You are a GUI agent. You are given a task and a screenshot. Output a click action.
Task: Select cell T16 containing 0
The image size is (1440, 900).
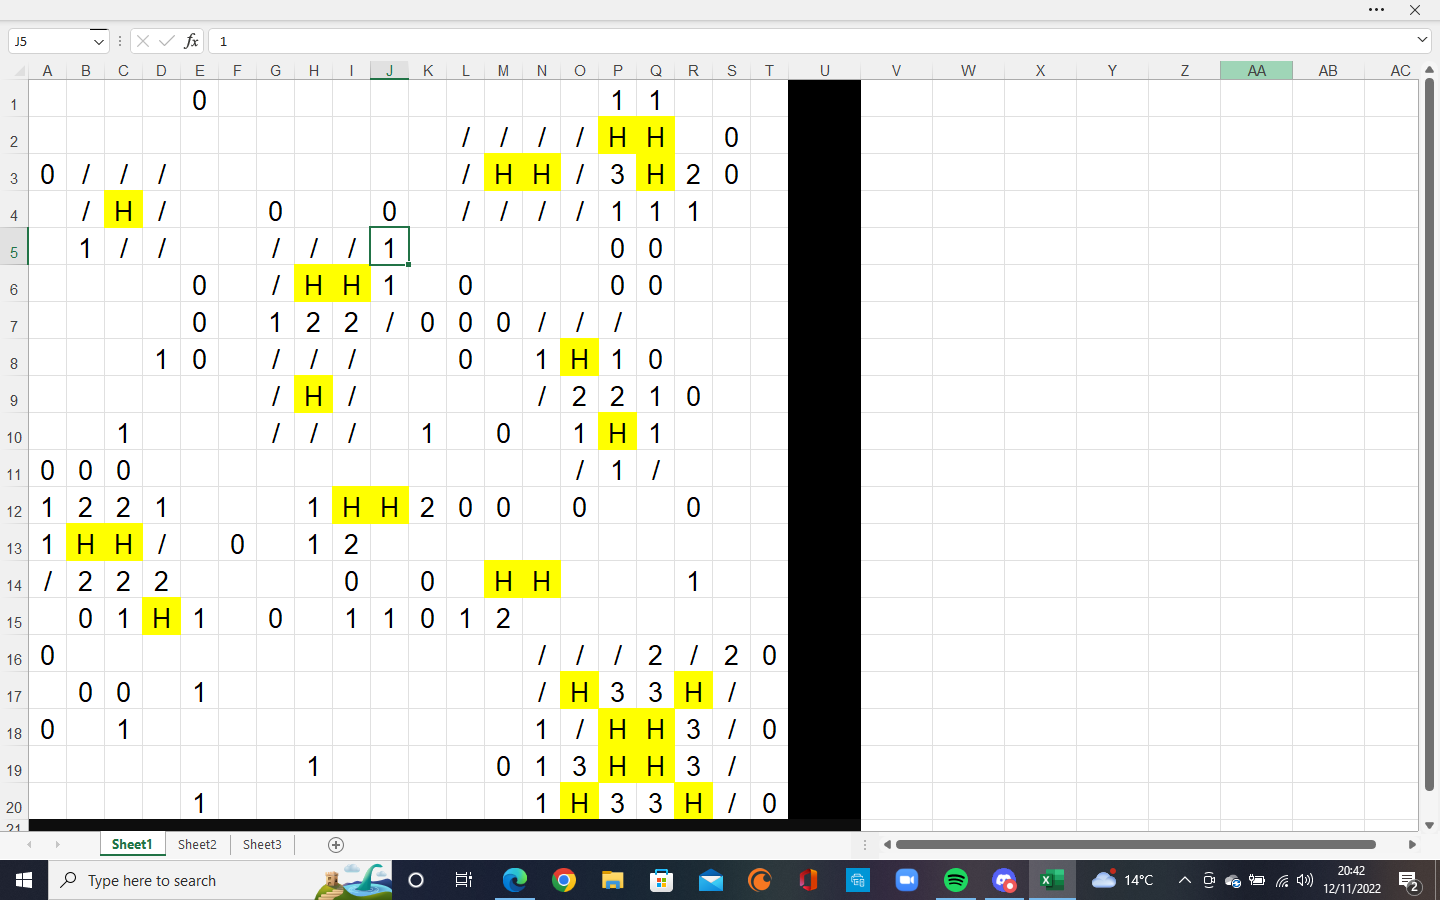pyautogui.click(x=769, y=655)
